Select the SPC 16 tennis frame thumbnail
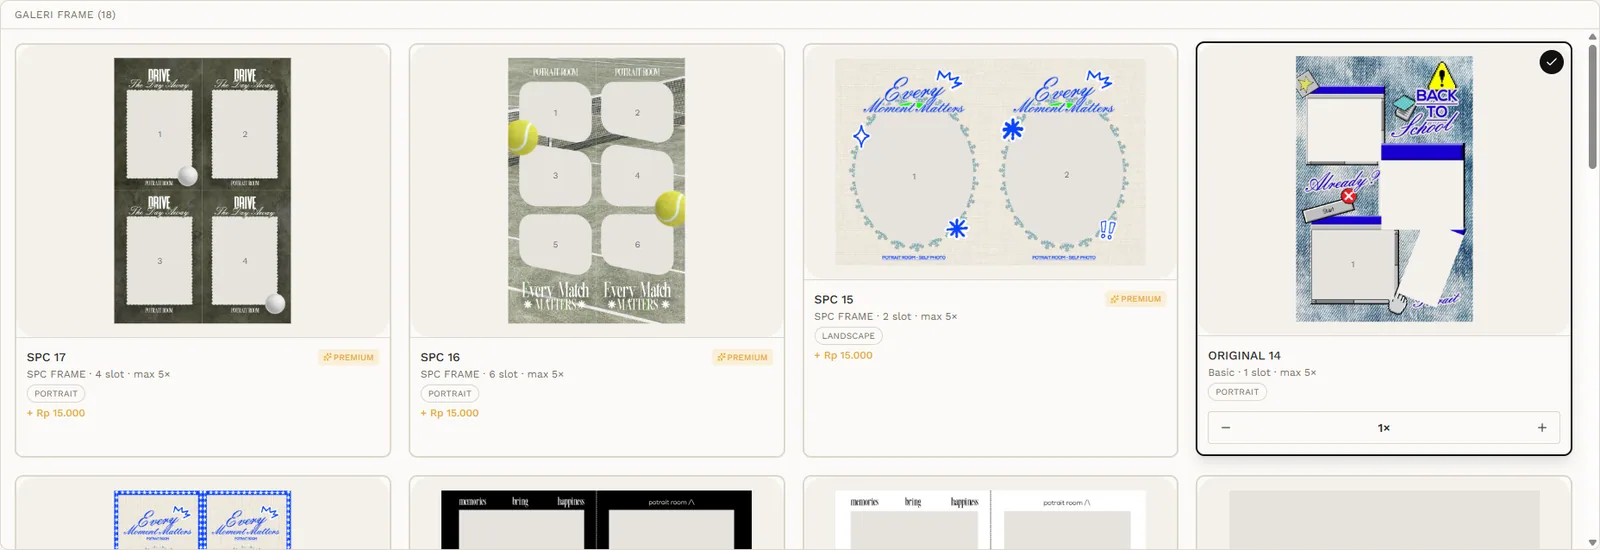Image resolution: width=1600 pixels, height=550 pixels. coord(596,190)
